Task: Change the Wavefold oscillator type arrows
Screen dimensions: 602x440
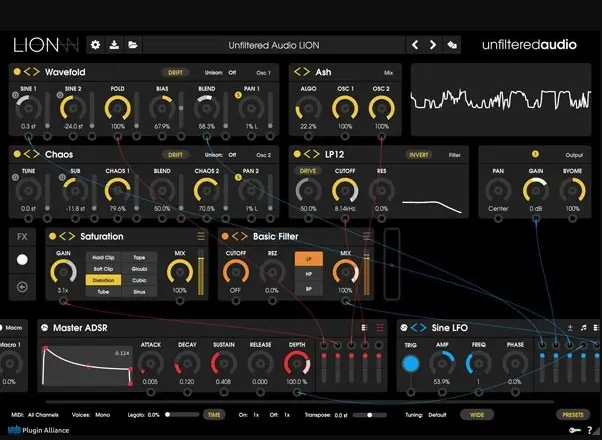Action: [31, 72]
